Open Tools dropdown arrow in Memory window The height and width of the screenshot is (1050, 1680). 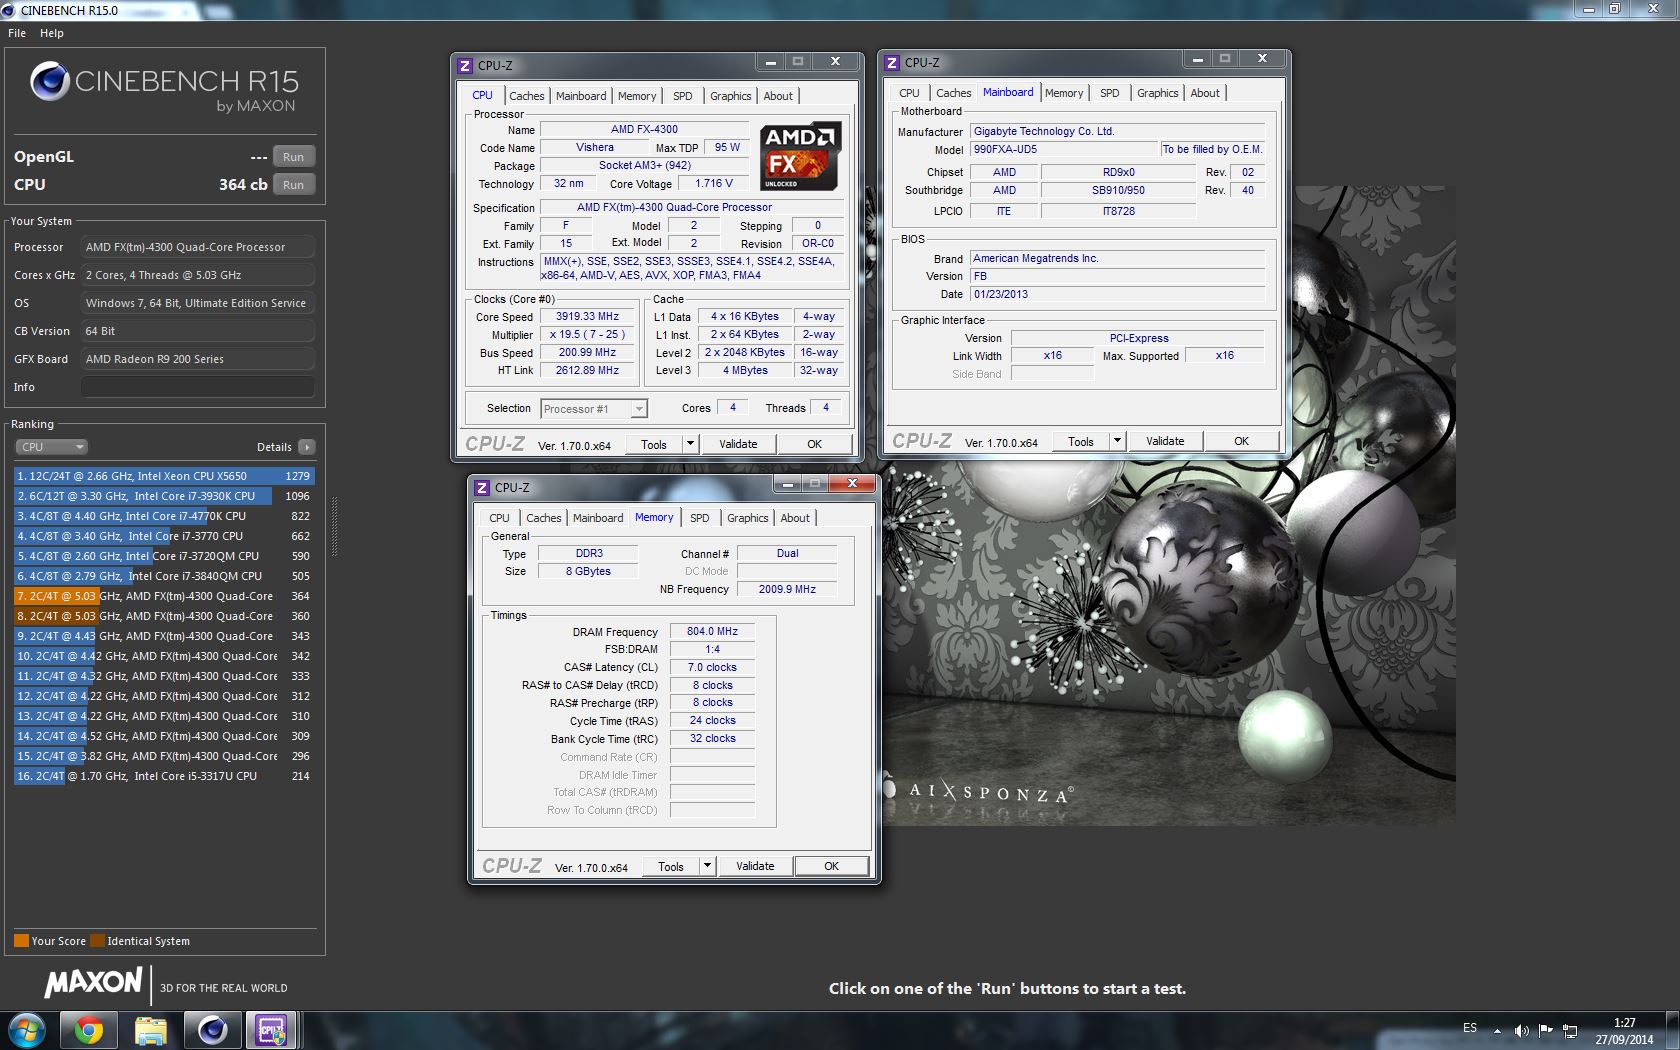pos(706,866)
